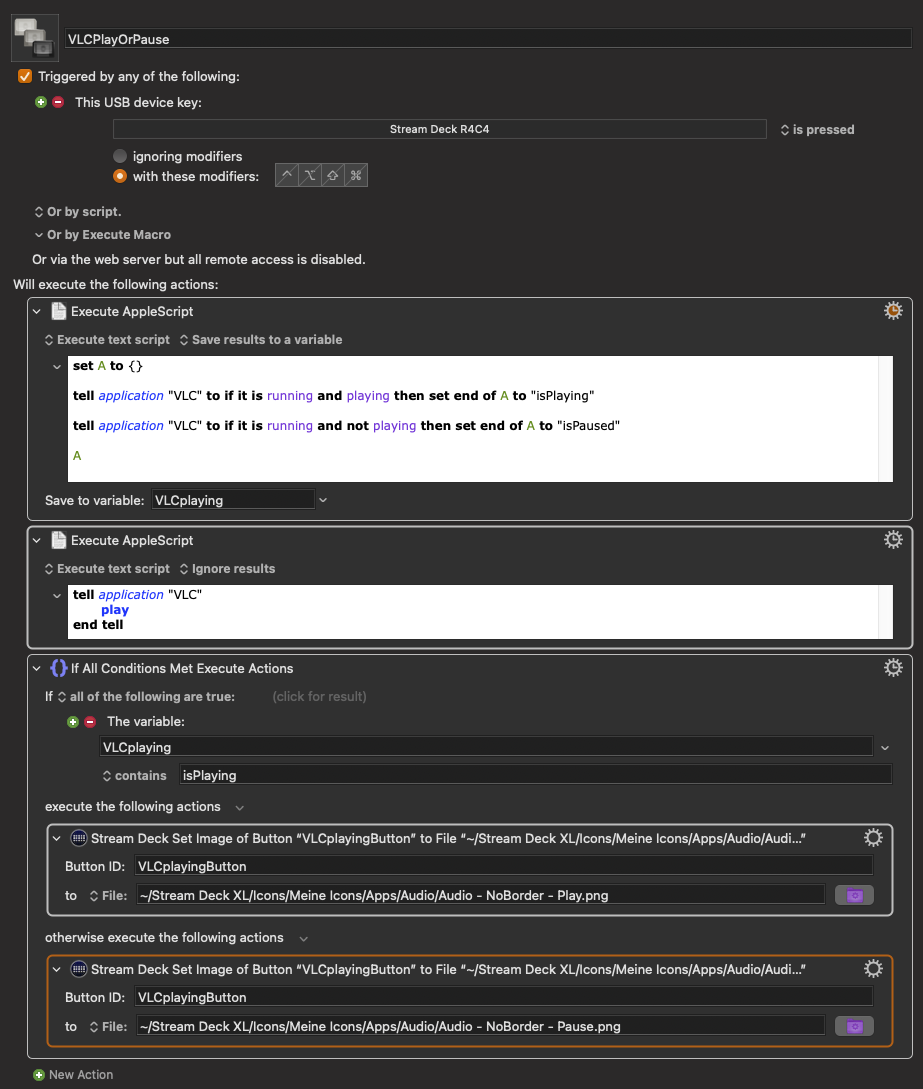
Task: Toggle the Command modifier key button
Action: coord(355,176)
